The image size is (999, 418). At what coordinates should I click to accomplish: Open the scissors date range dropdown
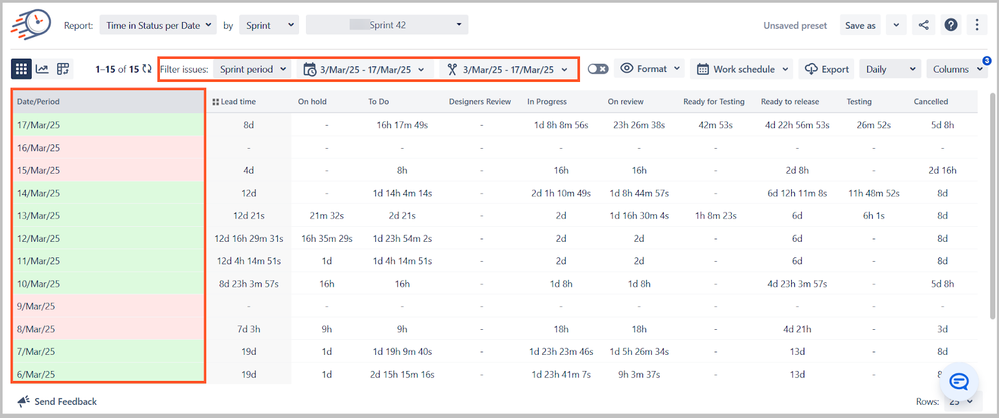507,69
